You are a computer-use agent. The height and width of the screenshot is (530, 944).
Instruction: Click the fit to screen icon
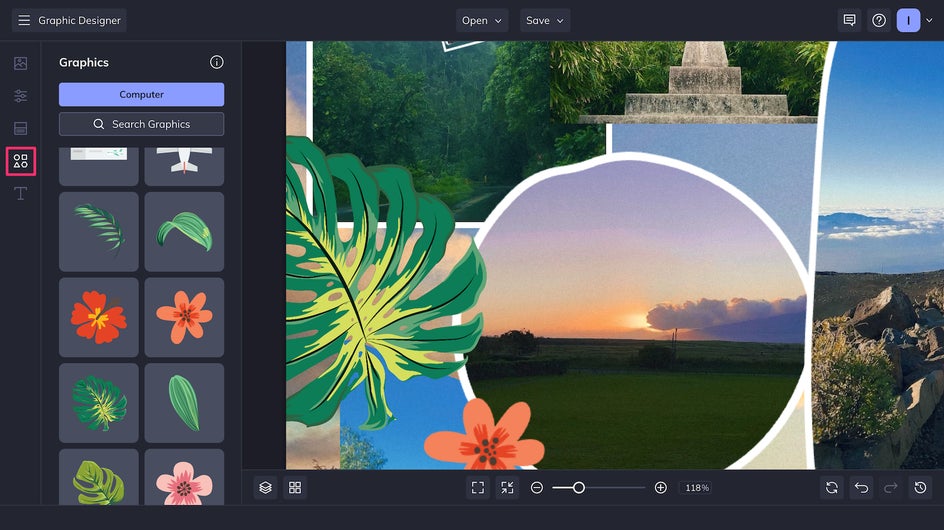pyautogui.click(x=478, y=487)
